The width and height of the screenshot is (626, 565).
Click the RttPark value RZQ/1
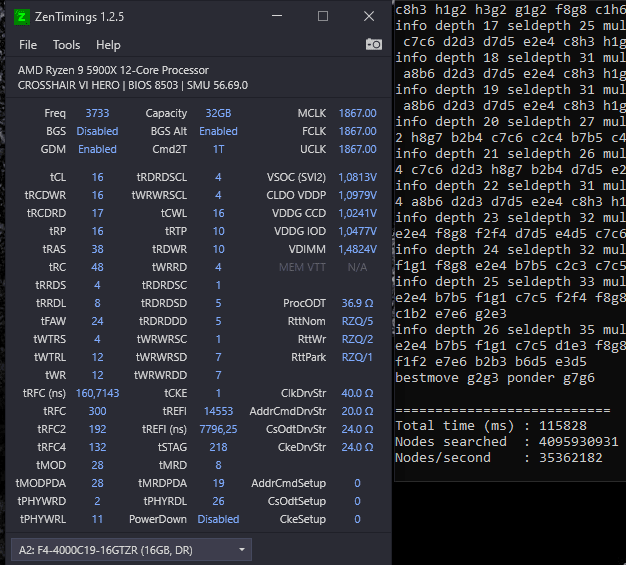click(357, 357)
